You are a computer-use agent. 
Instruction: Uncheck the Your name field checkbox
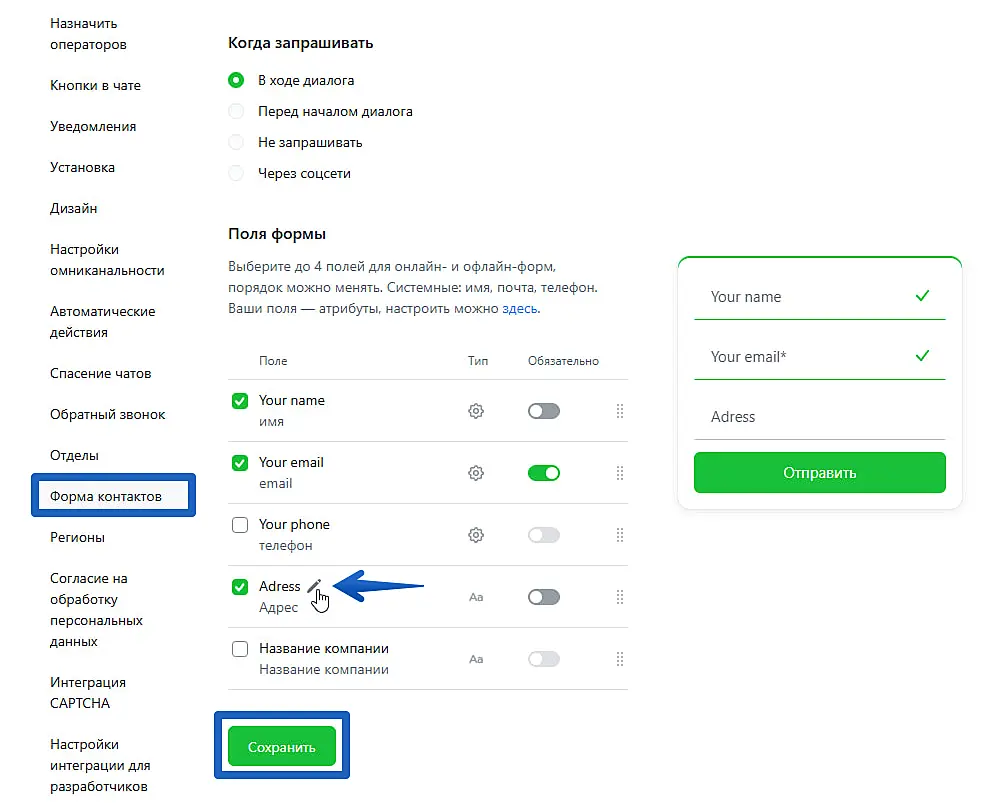[x=240, y=401]
